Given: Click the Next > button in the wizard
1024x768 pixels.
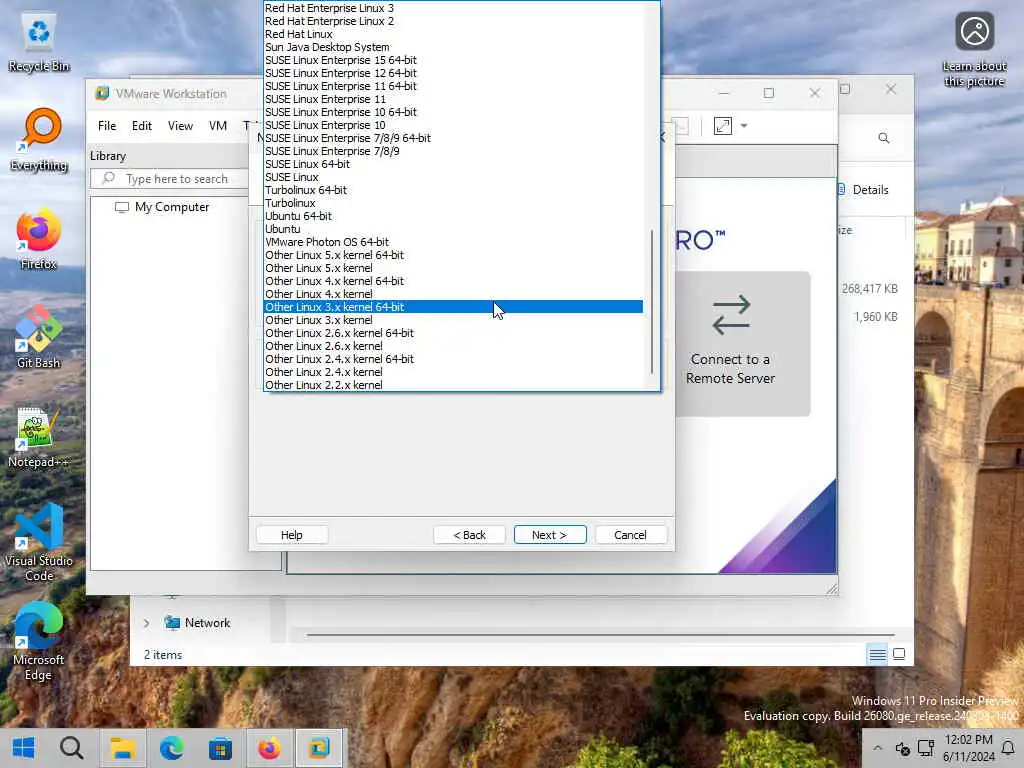Looking at the screenshot, I should pyautogui.click(x=550, y=535).
